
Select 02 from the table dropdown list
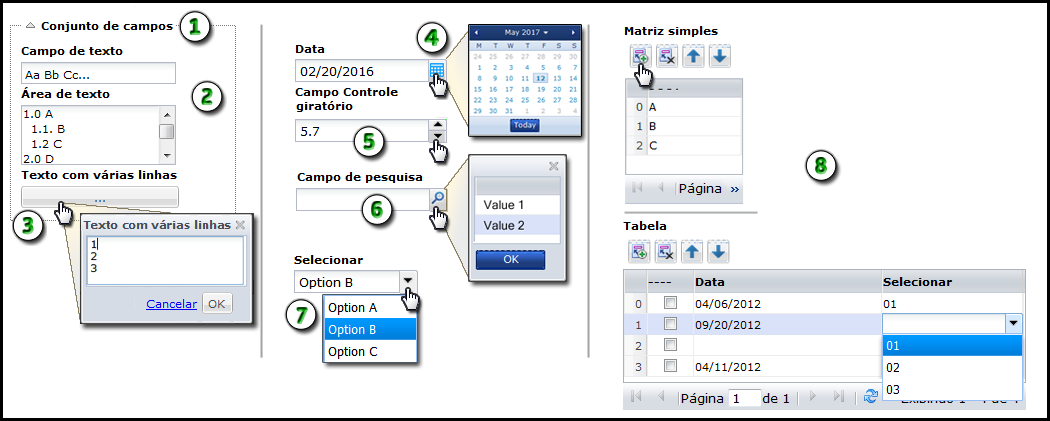[893, 367]
